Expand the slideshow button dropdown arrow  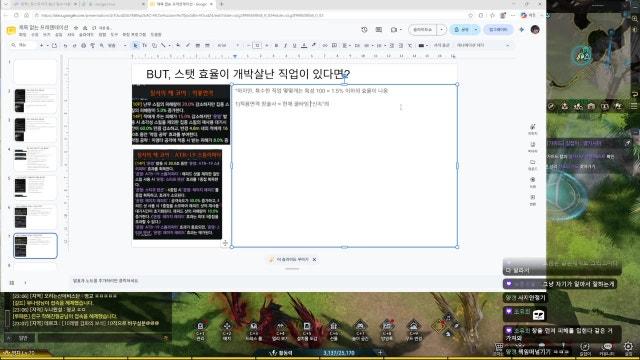[442, 30]
